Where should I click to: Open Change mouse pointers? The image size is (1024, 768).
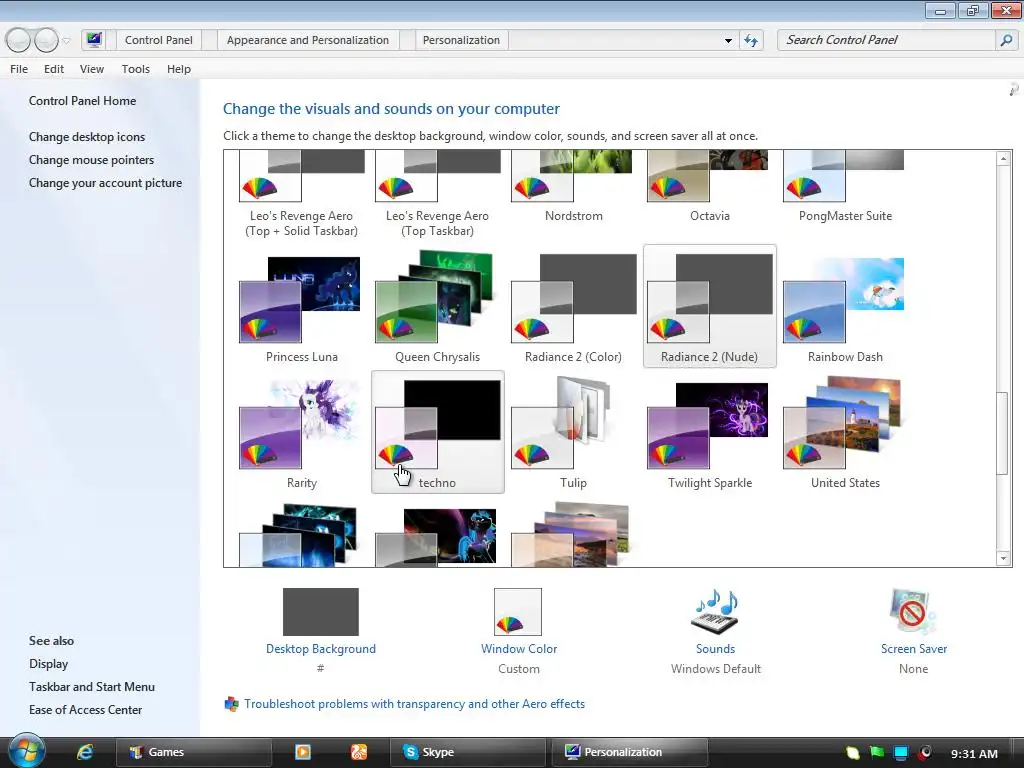click(x=91, y=160)
